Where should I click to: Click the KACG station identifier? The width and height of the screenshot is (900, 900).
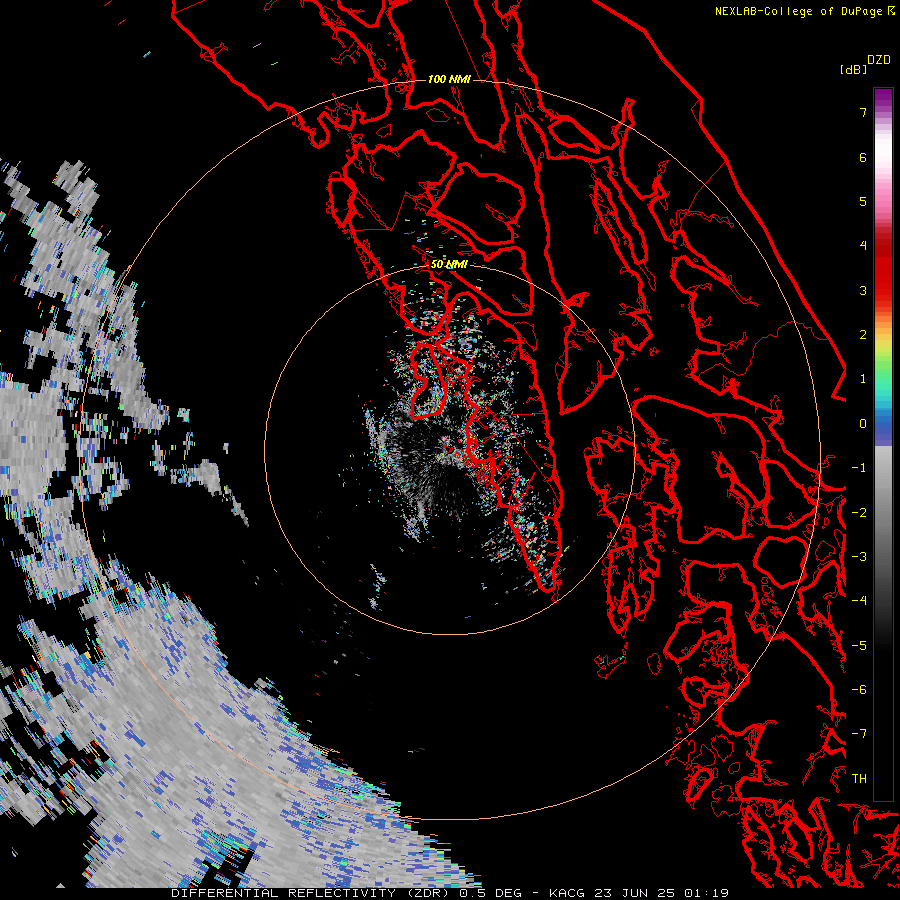(x=567, y=893)
